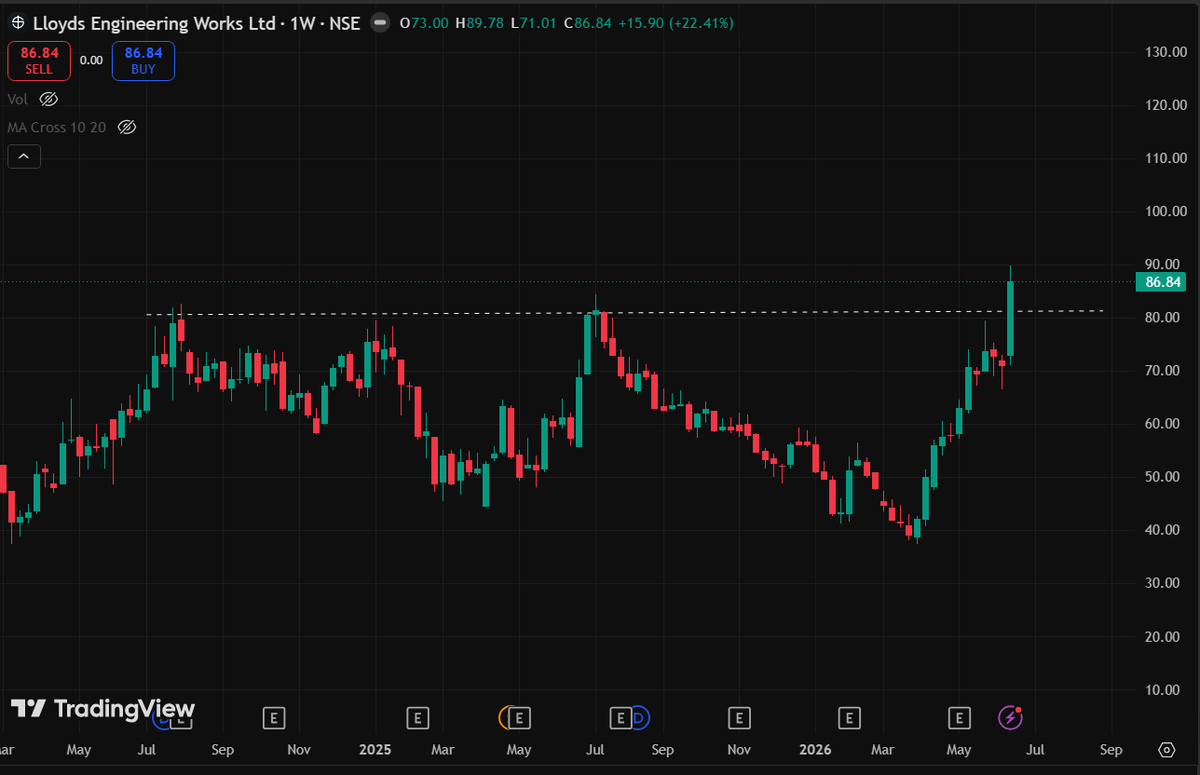Click the earnings E marker near Mar 2025
1200x775 pixels.
tap(418, 717)
